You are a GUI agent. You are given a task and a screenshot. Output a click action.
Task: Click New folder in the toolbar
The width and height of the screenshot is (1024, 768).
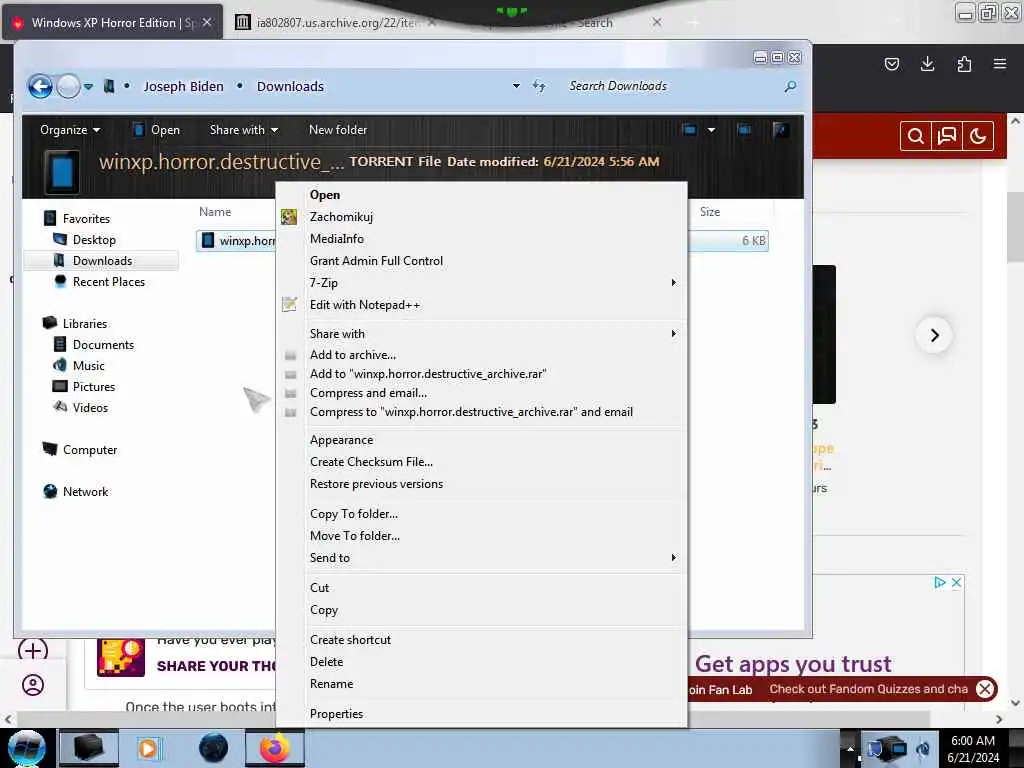[338, 130]
